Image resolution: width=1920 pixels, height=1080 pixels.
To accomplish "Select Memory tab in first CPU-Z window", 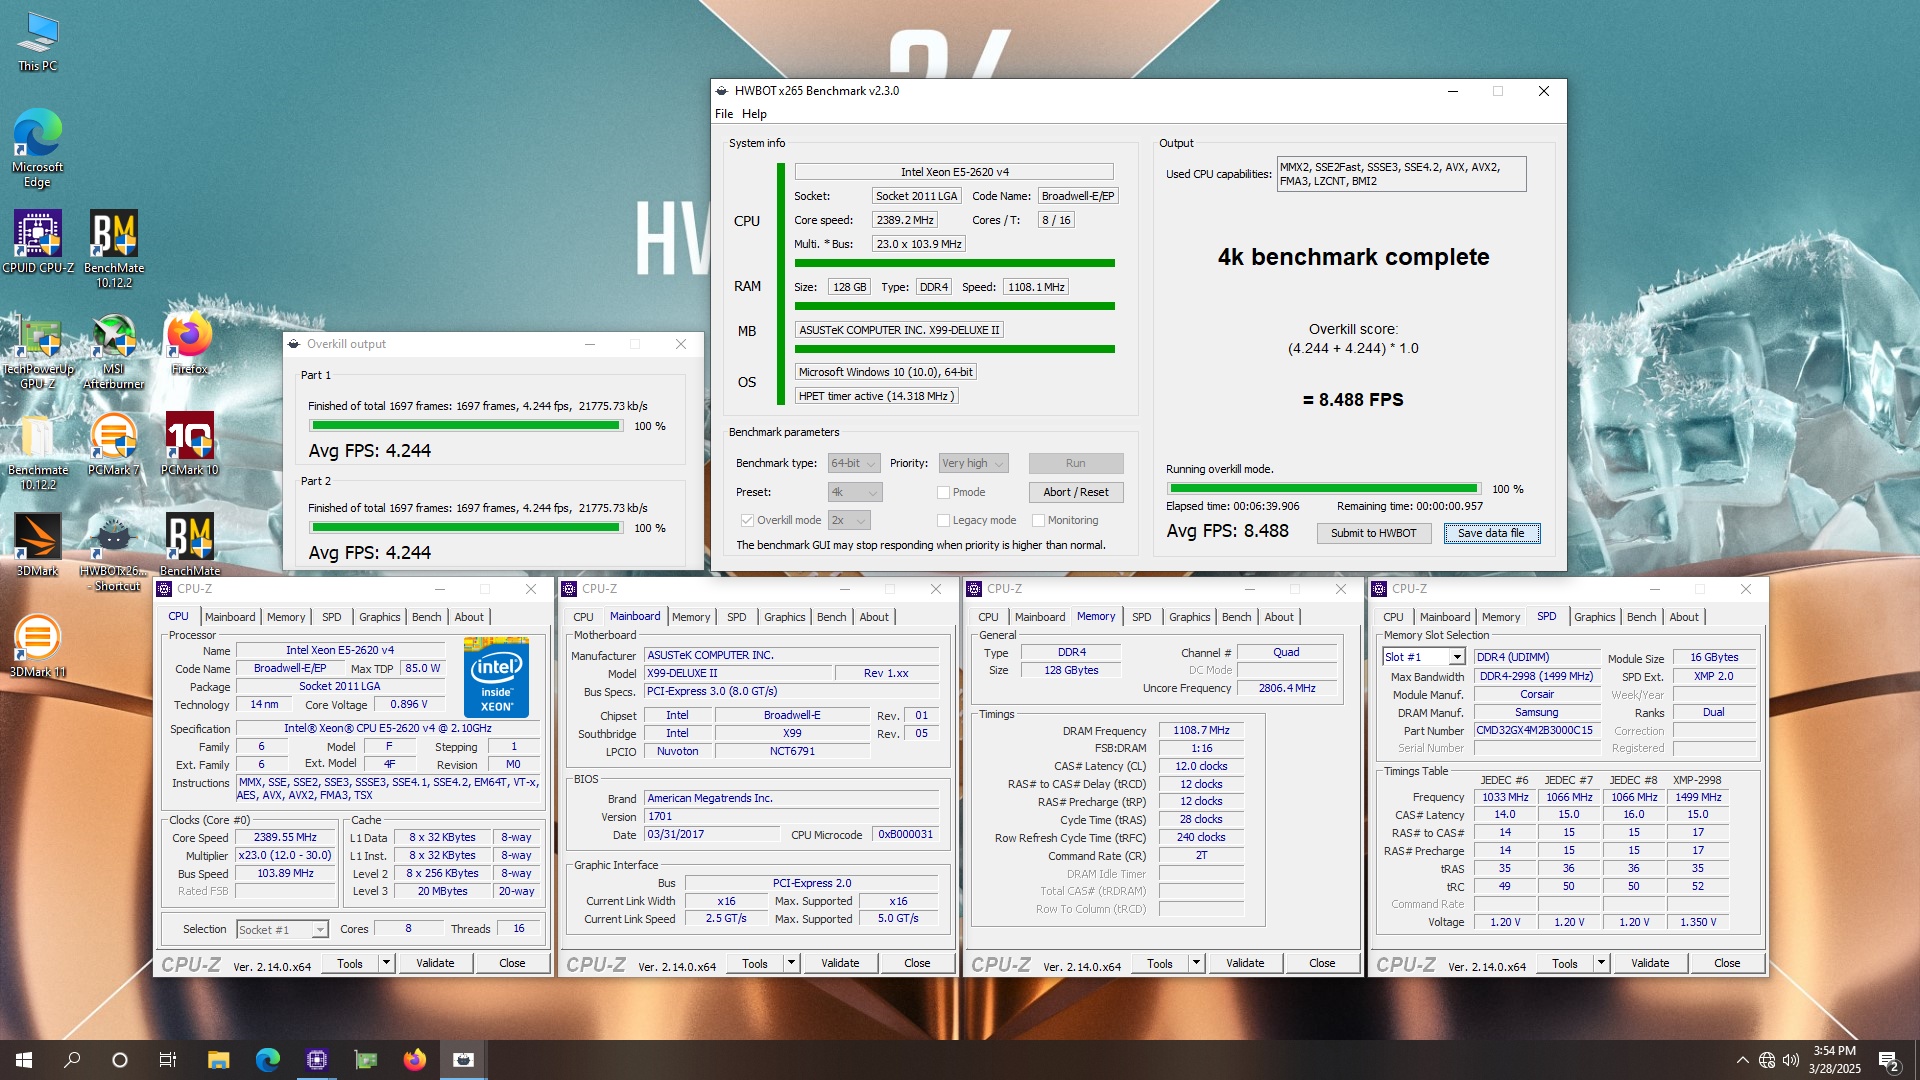I will [x=286, y=617].
